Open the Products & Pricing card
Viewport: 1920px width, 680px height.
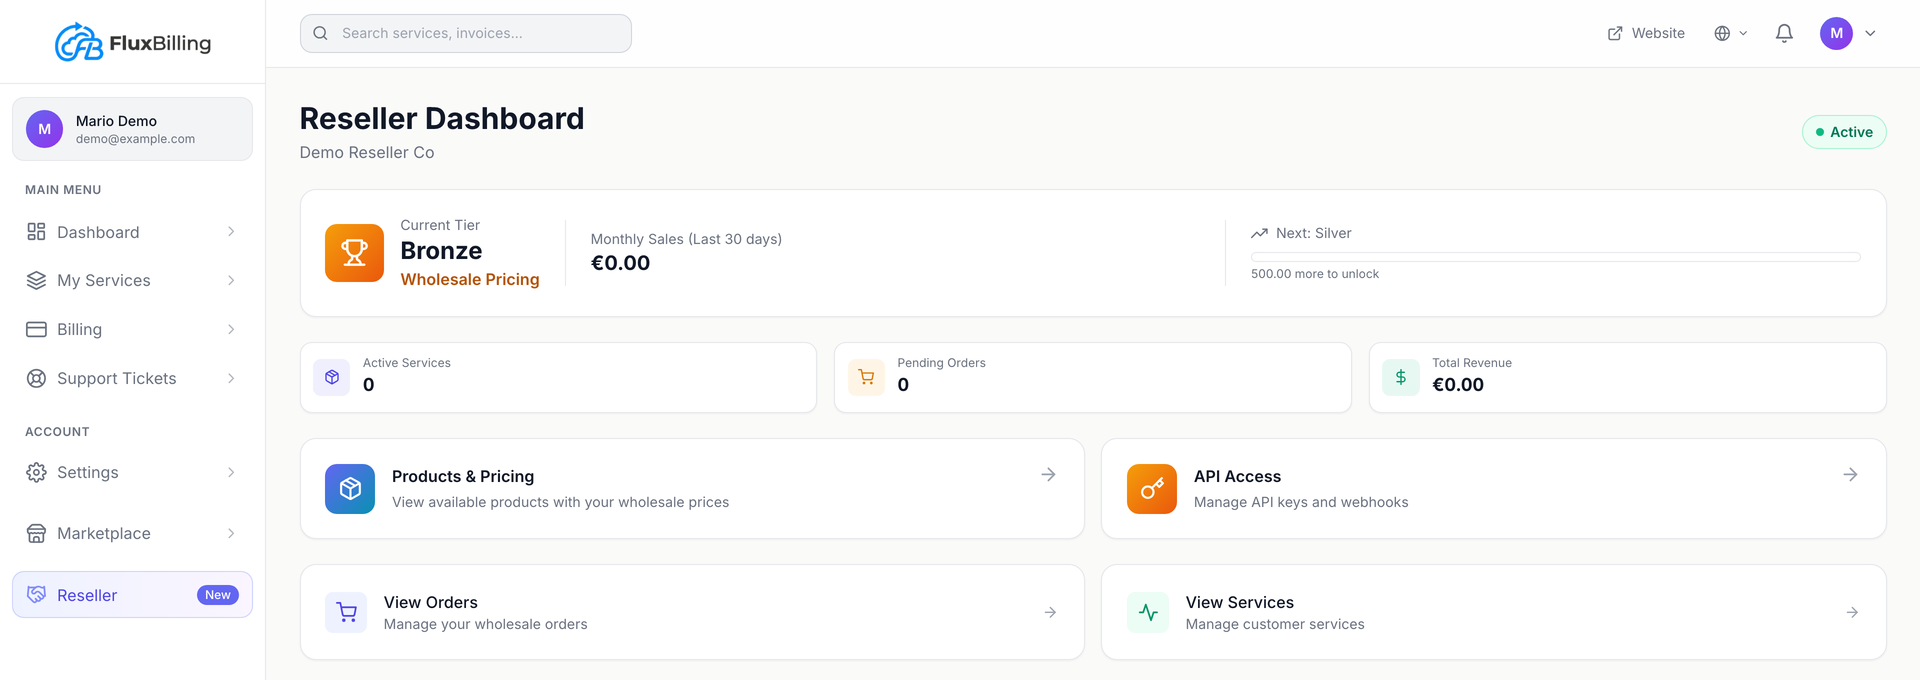692,489
